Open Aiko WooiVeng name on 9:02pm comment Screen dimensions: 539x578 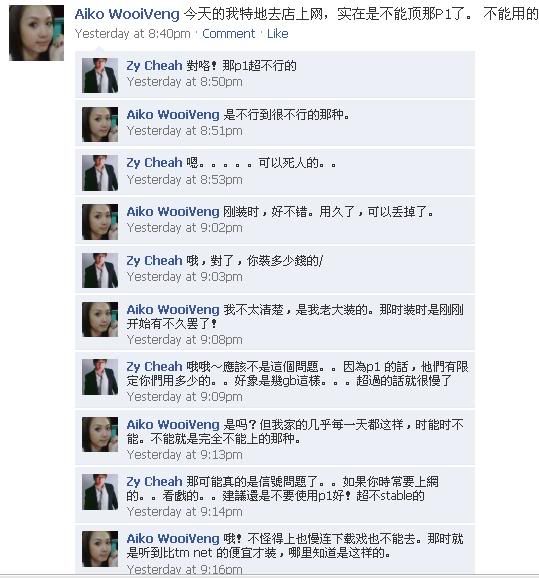pos(173,212)
